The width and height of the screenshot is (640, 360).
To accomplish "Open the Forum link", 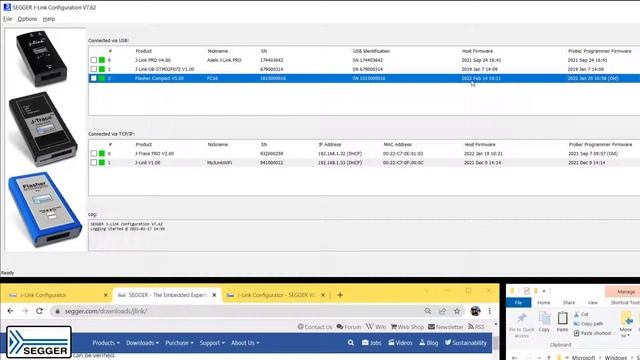I will pos(349,327).
